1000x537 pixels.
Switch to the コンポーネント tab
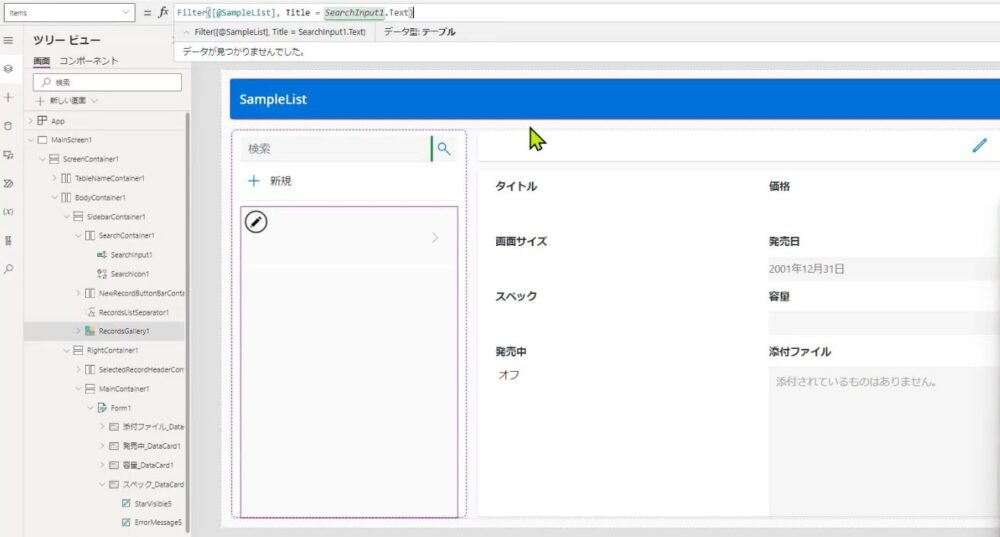(x=89, y=61)
